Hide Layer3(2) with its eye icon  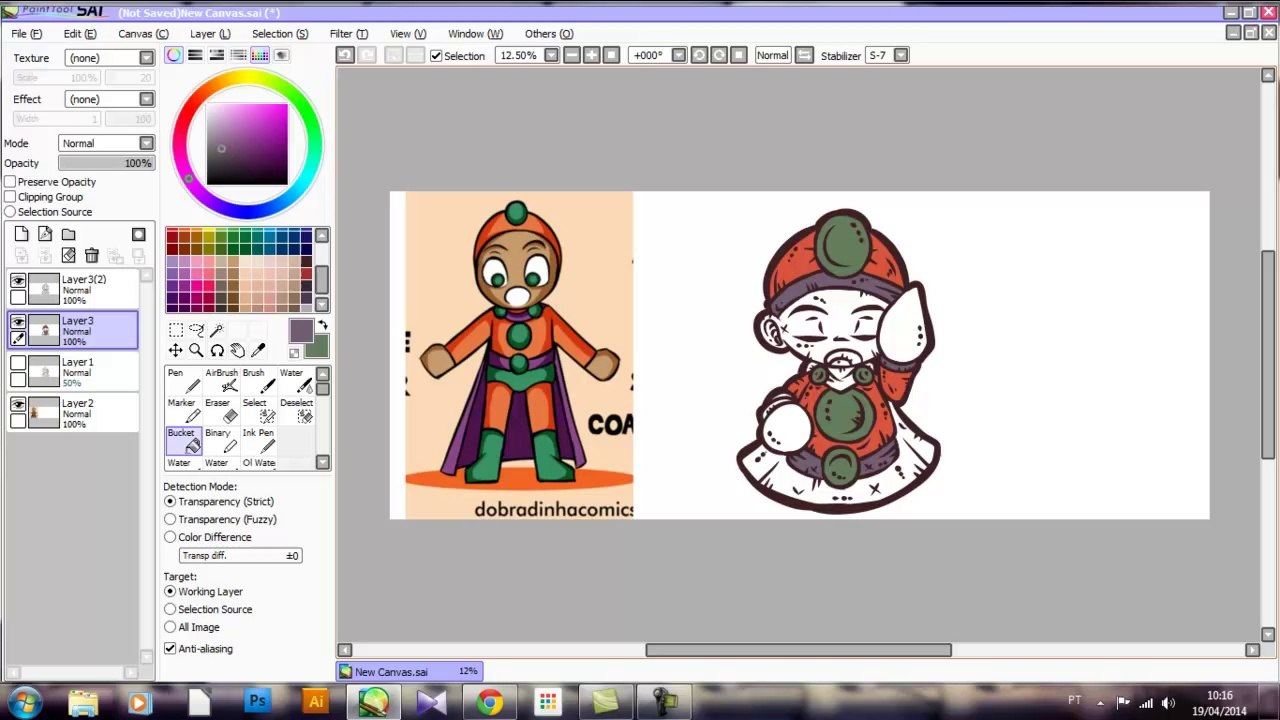18,282
